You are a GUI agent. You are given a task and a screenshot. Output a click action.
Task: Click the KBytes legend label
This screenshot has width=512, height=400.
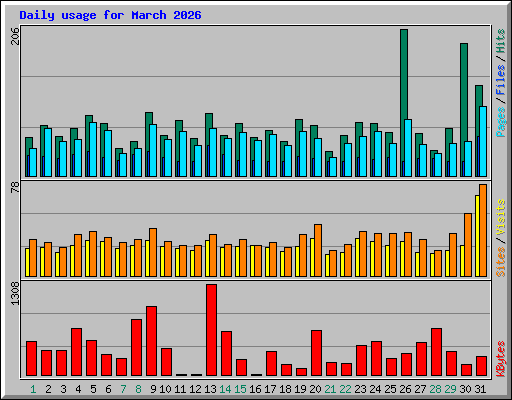501,359
